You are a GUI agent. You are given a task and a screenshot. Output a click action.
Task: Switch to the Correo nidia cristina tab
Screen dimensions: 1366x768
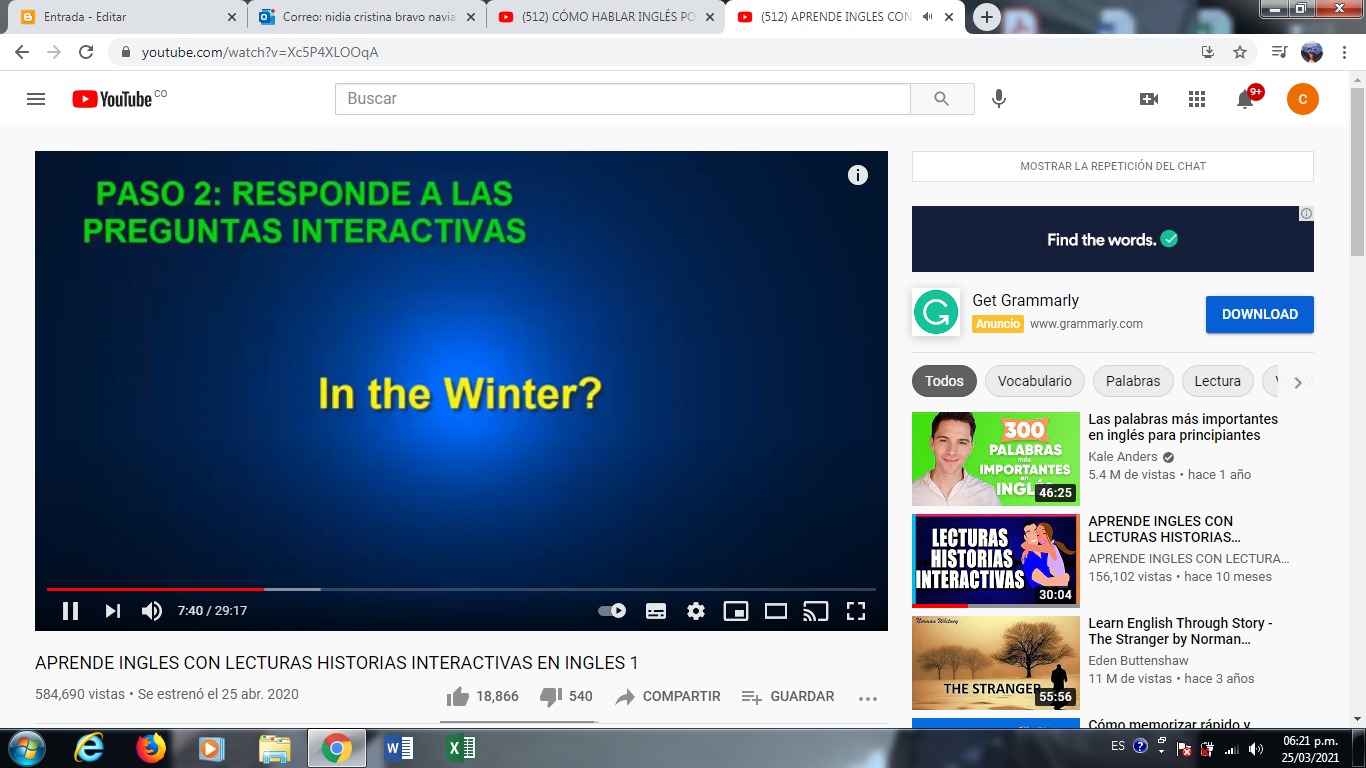[x=367, y=17]
